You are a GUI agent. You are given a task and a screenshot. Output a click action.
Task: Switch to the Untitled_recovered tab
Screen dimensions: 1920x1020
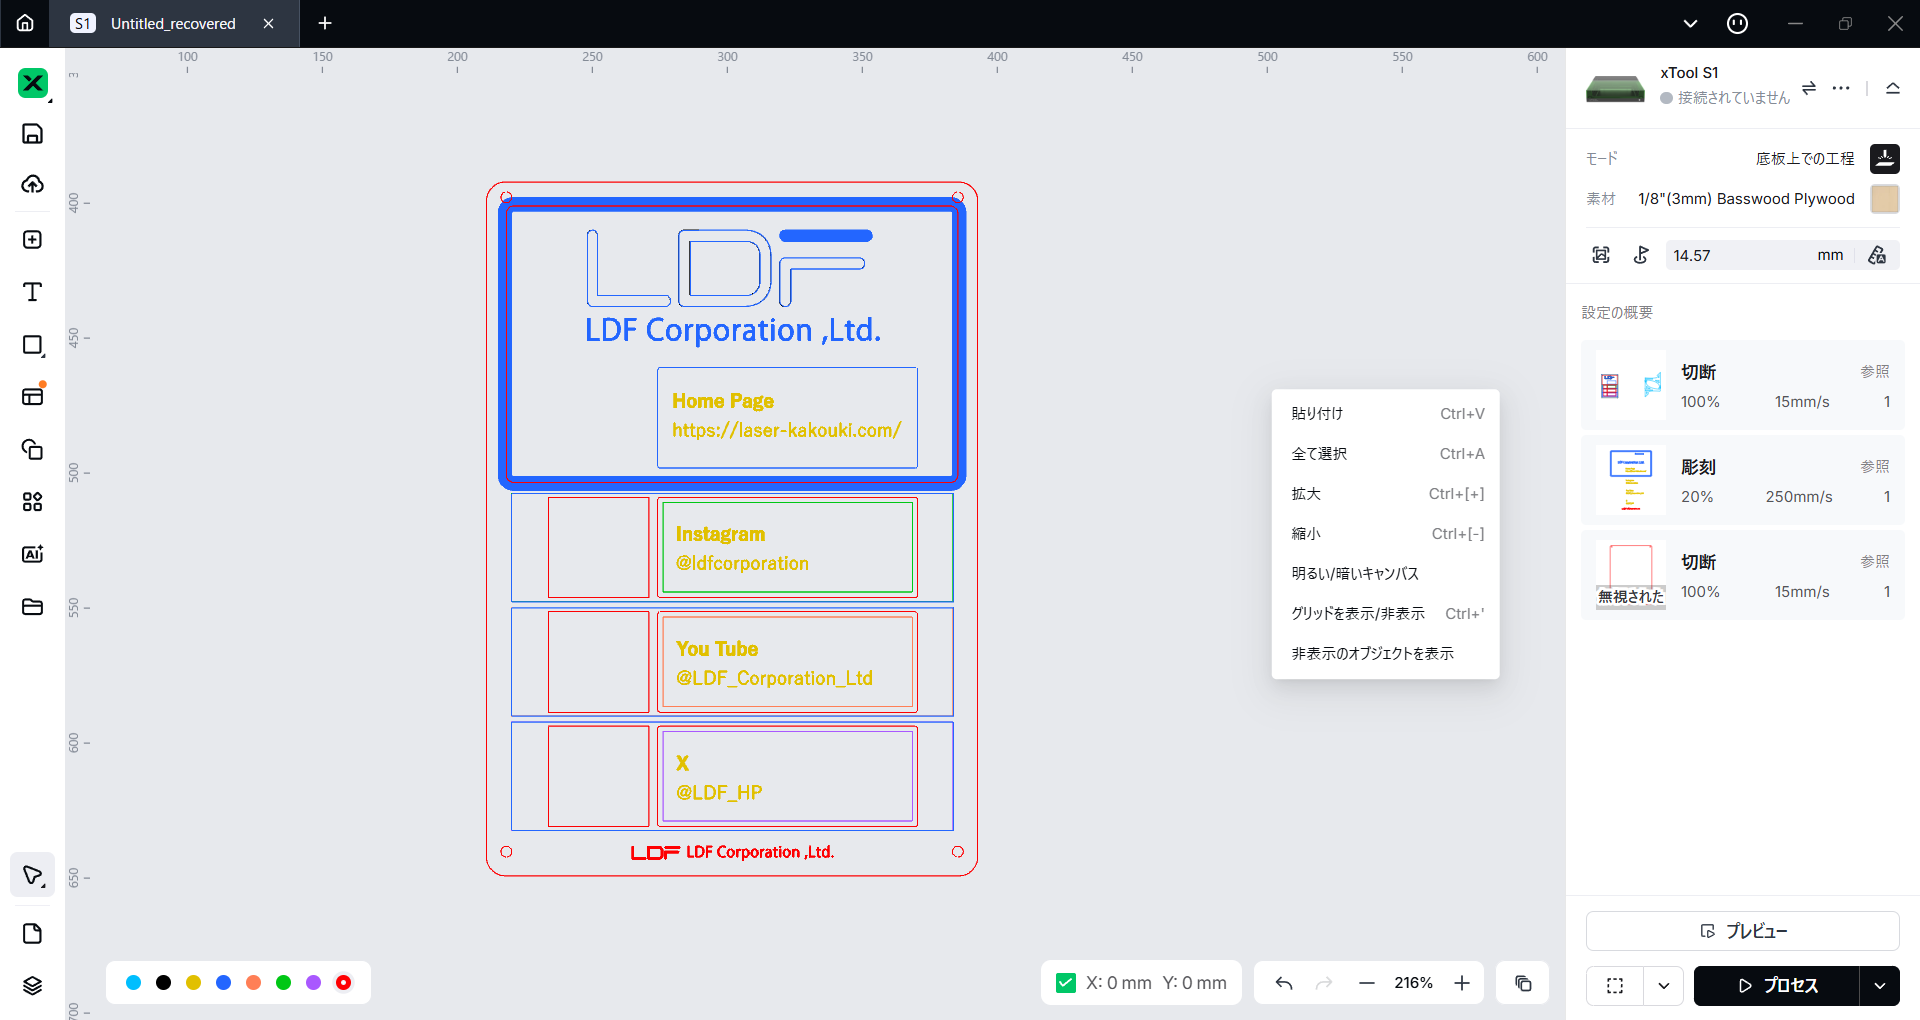(172, 24)
